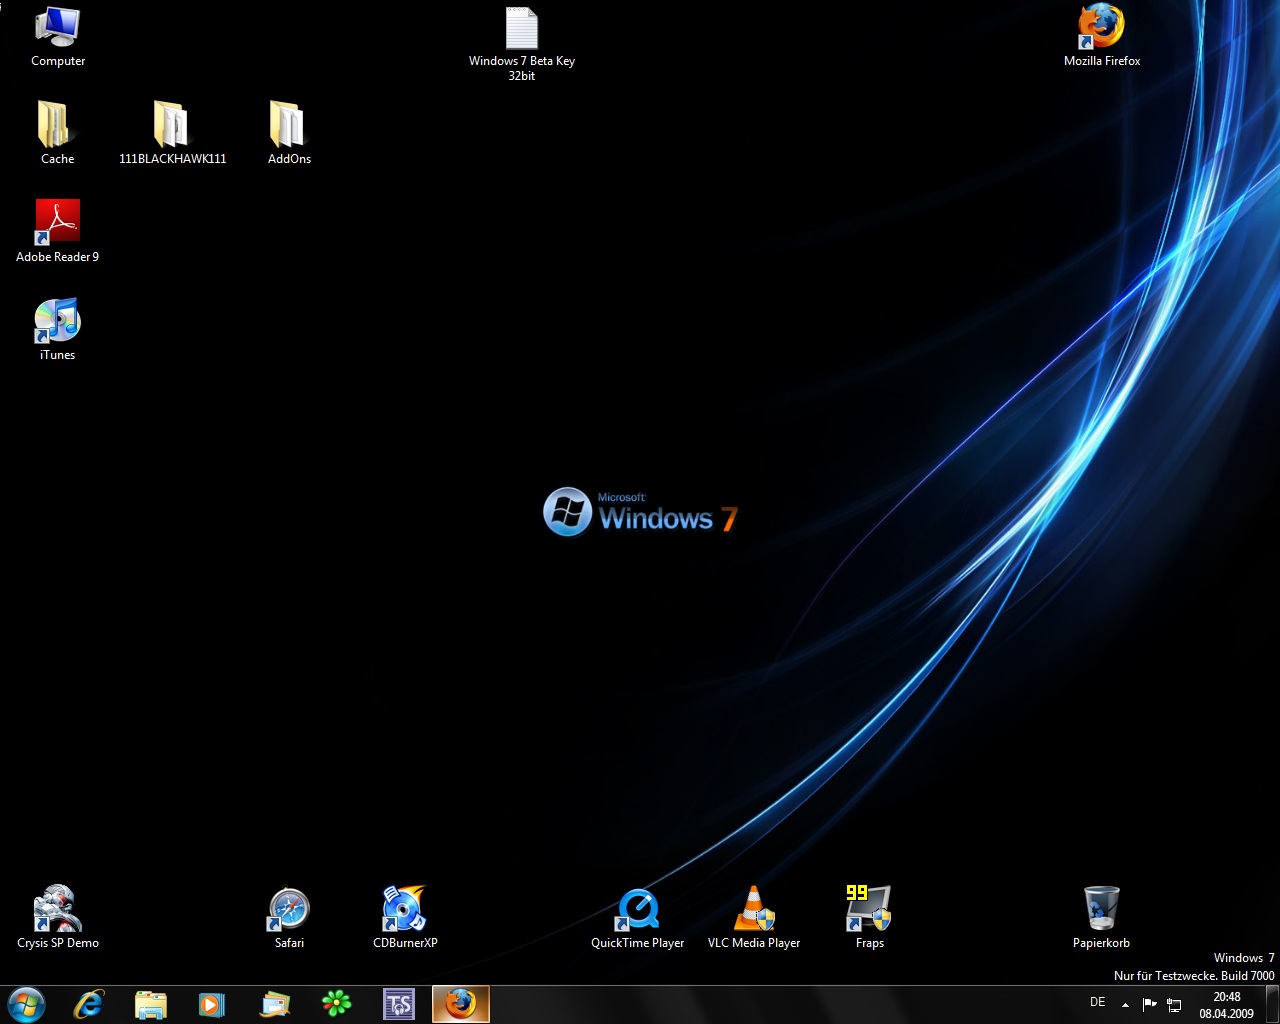Open the Action Center flag icon

[x=1150, y=1005]
